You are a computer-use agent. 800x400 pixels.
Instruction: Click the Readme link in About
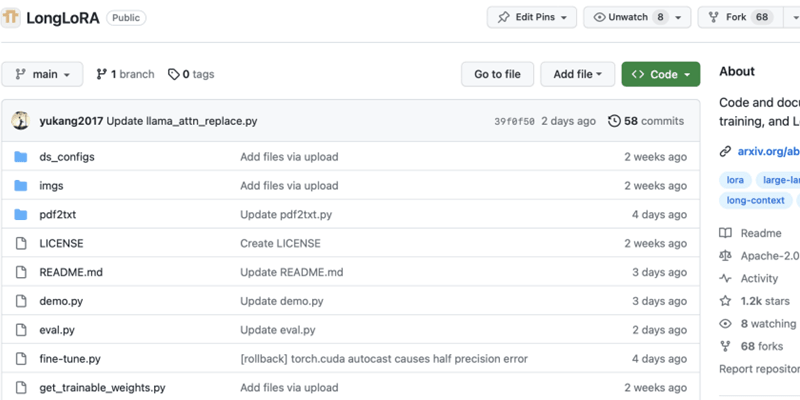click(761, 233)
